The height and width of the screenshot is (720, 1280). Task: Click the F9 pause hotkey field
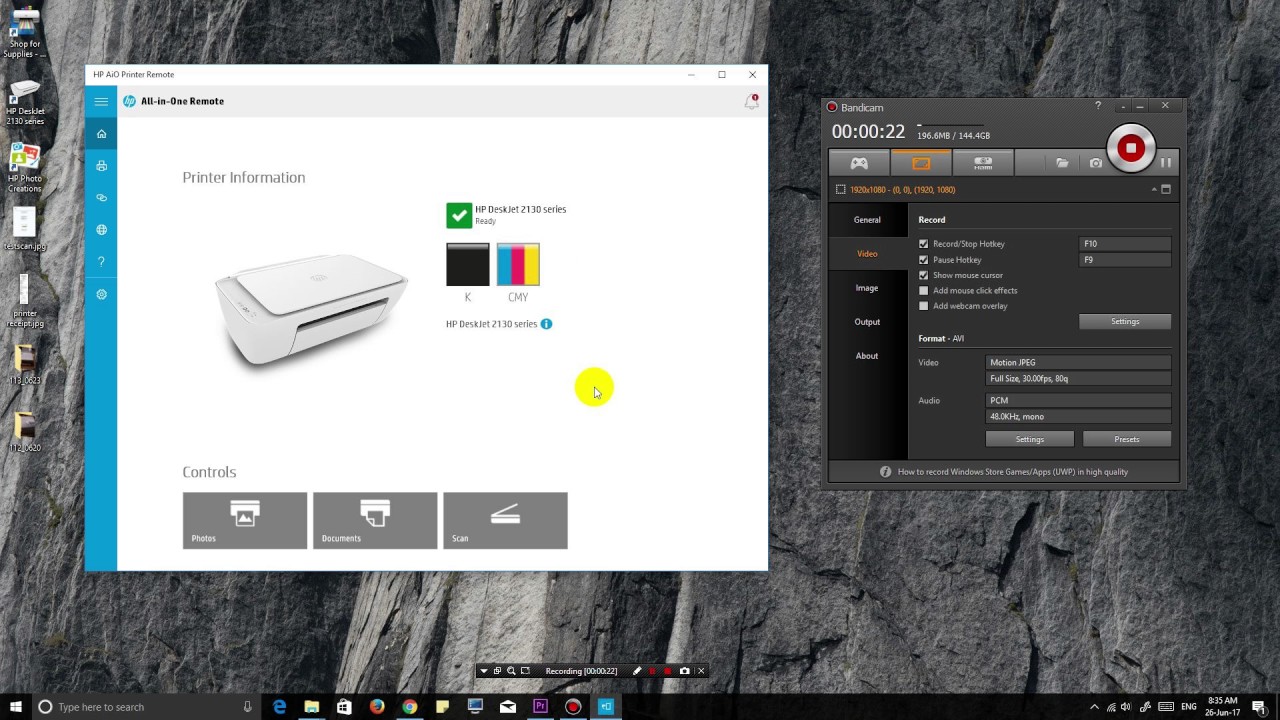point(1125,260)
